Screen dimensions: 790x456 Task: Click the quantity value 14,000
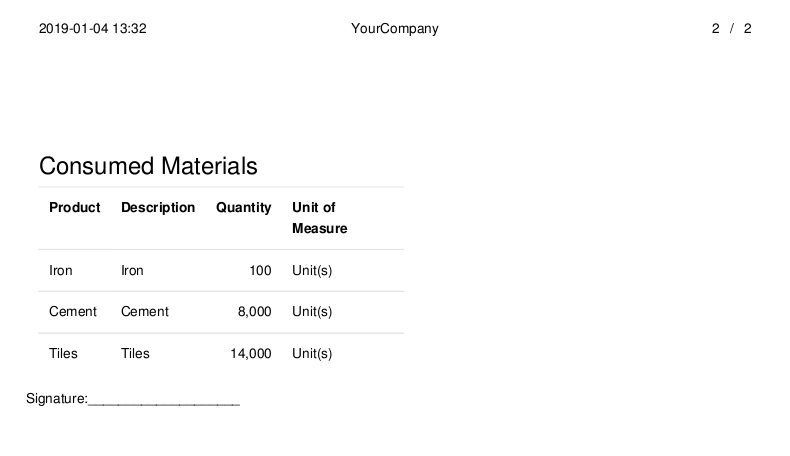(251, 354)
